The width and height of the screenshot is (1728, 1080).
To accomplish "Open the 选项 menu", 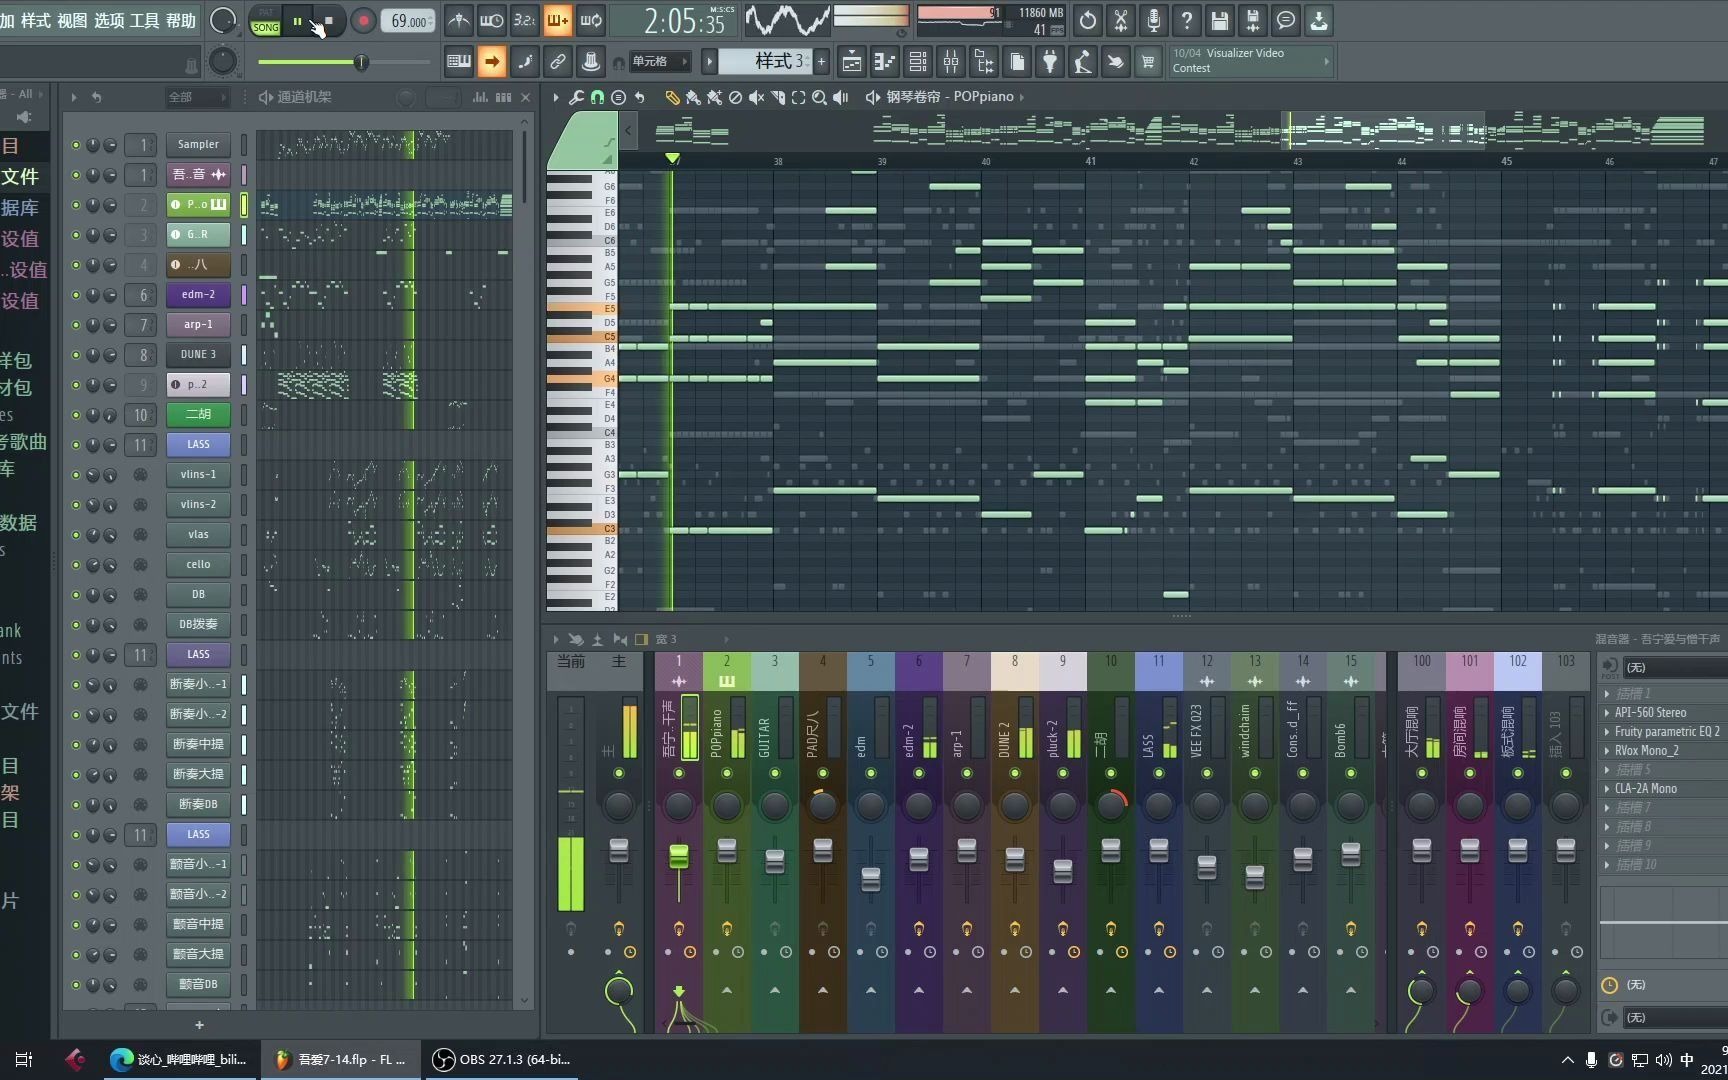I will [x=109, y=20].
